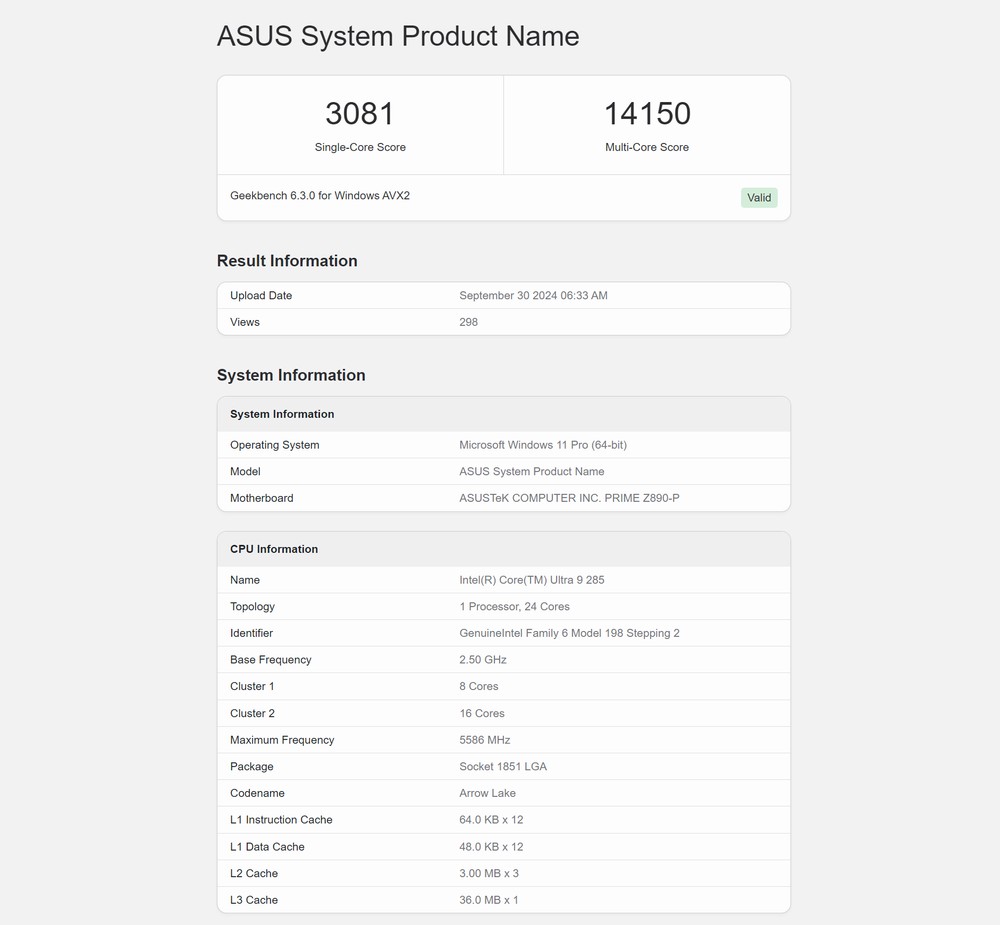1000x925 pixels.
Task: Click the 14150 multi-core score value
Action: pos(647,114)
